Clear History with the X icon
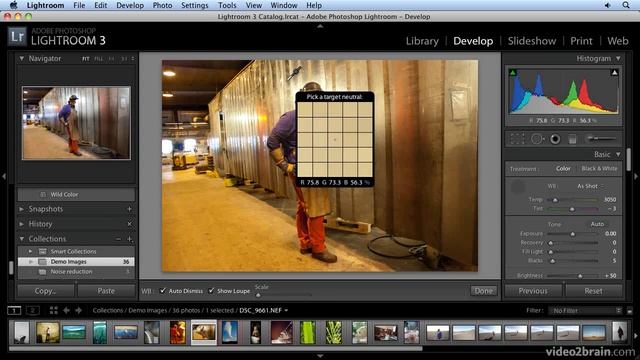640x360 pixels. click(129, 224)
